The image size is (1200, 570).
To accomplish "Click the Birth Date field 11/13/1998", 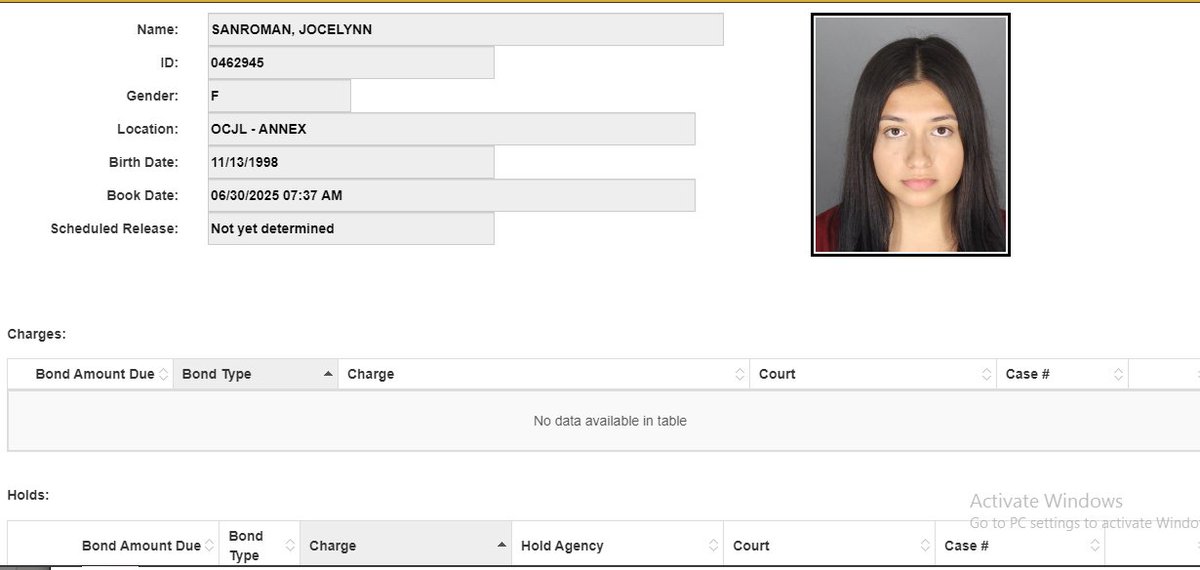I will [x=351, y=162].
